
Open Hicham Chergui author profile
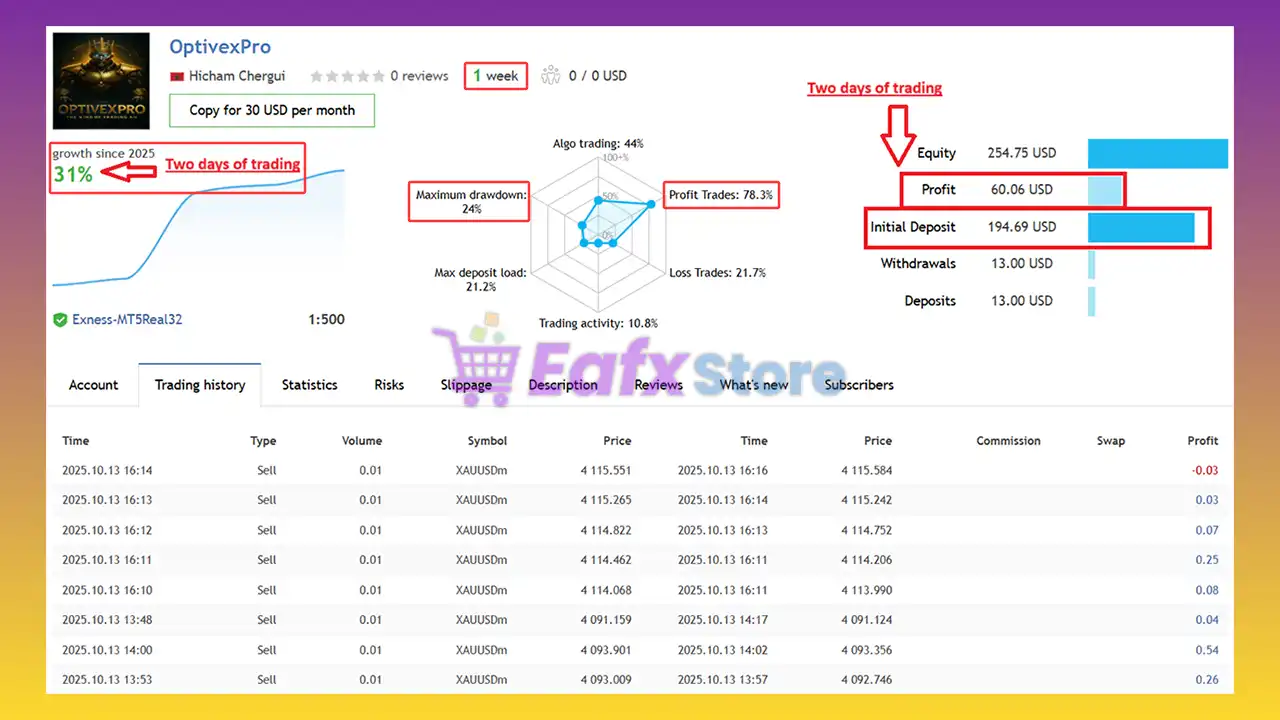click(x=237, y=76)
